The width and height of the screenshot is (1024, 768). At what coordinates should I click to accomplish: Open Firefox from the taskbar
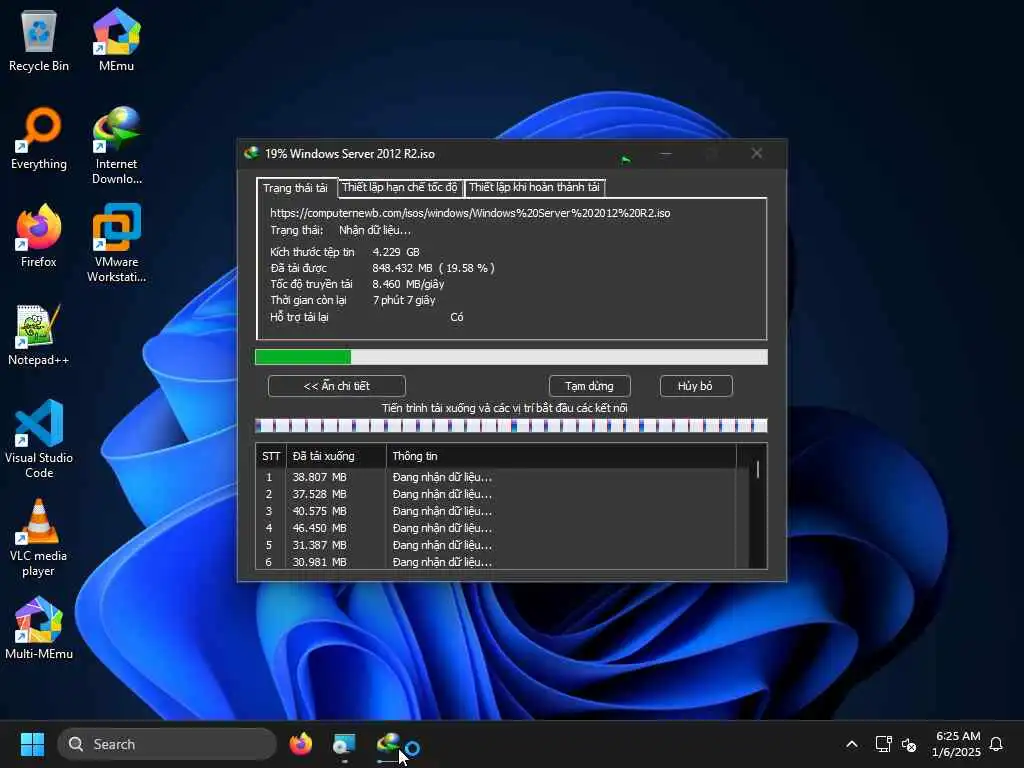tap(300, 744)
